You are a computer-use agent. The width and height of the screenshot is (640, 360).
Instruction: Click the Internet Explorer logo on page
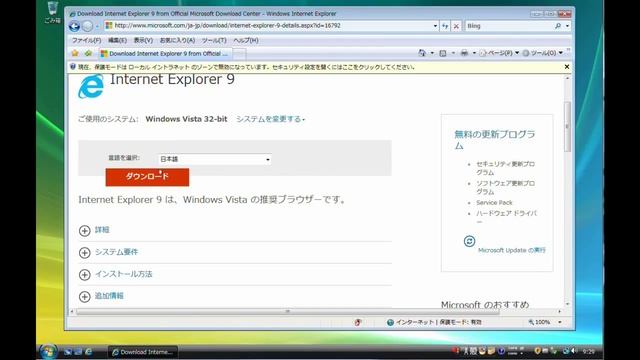pos(91,87)
